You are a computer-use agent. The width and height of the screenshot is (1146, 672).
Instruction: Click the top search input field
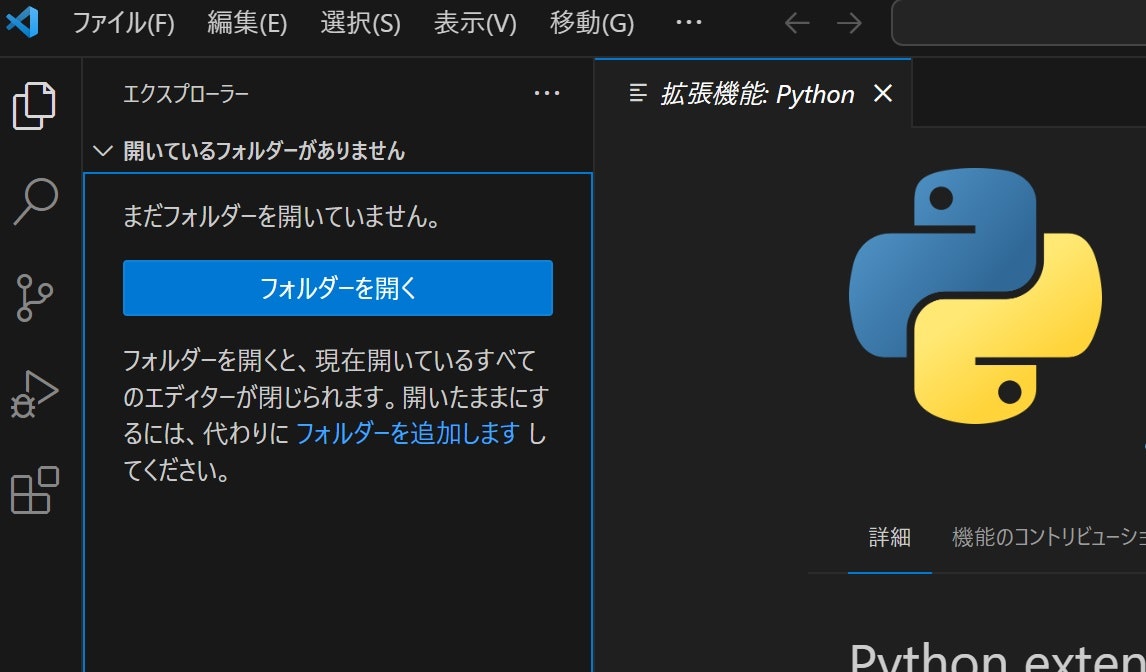pos(1020,22)
